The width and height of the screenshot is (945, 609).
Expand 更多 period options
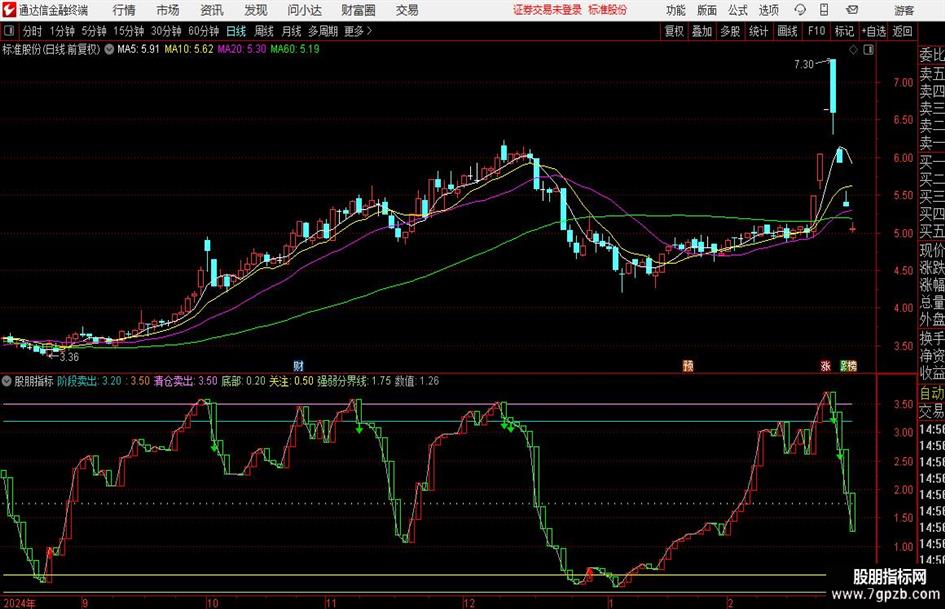pos(358,31)
